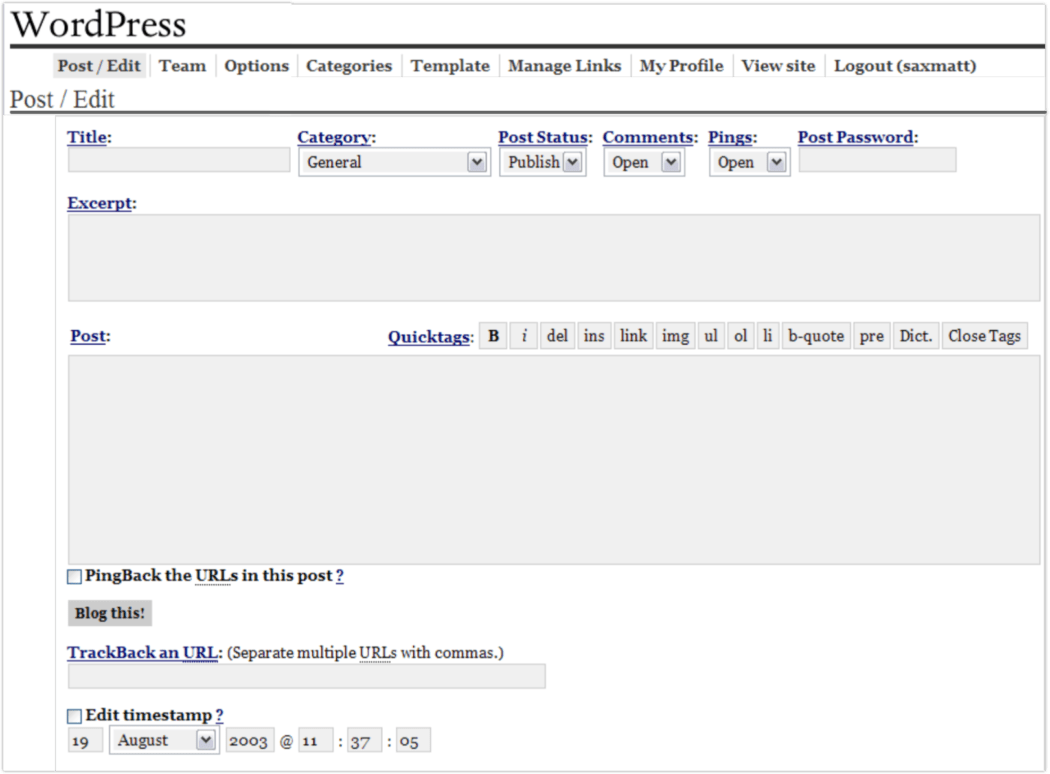Open the Comments status dropdown
This screenshot has width=1050, height=774.
click(x=644, y=162)
